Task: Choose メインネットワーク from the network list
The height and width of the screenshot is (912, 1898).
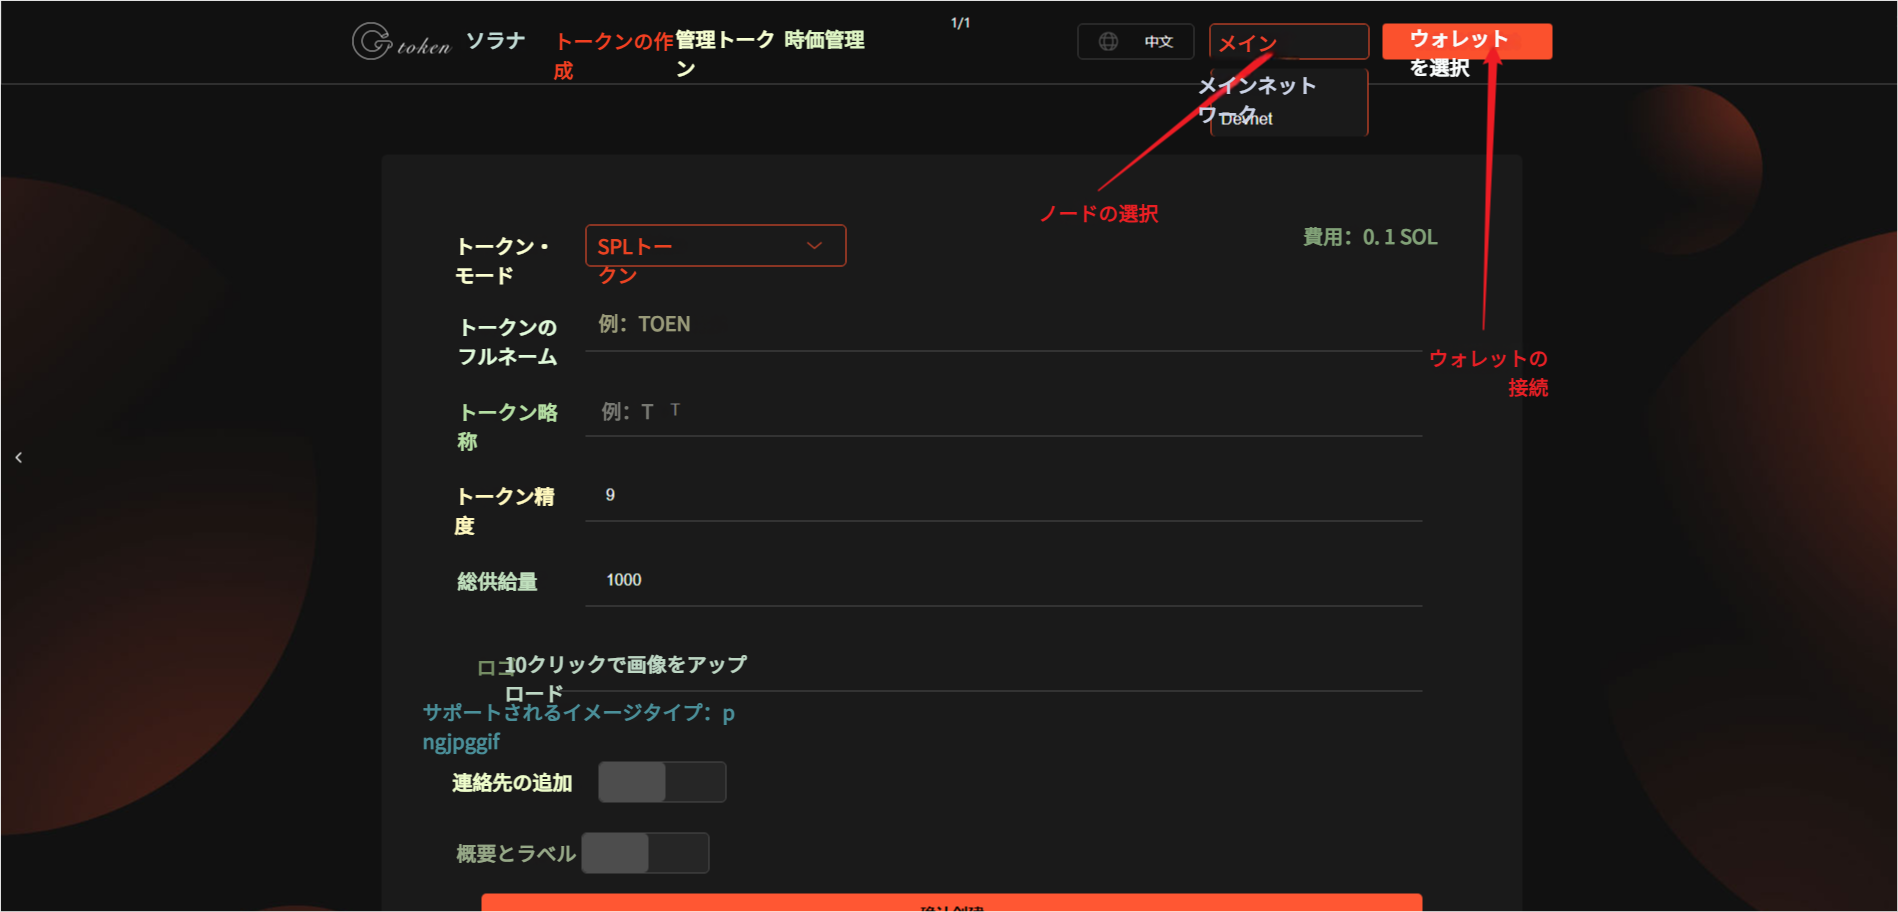Action: tap(1258, 87)
